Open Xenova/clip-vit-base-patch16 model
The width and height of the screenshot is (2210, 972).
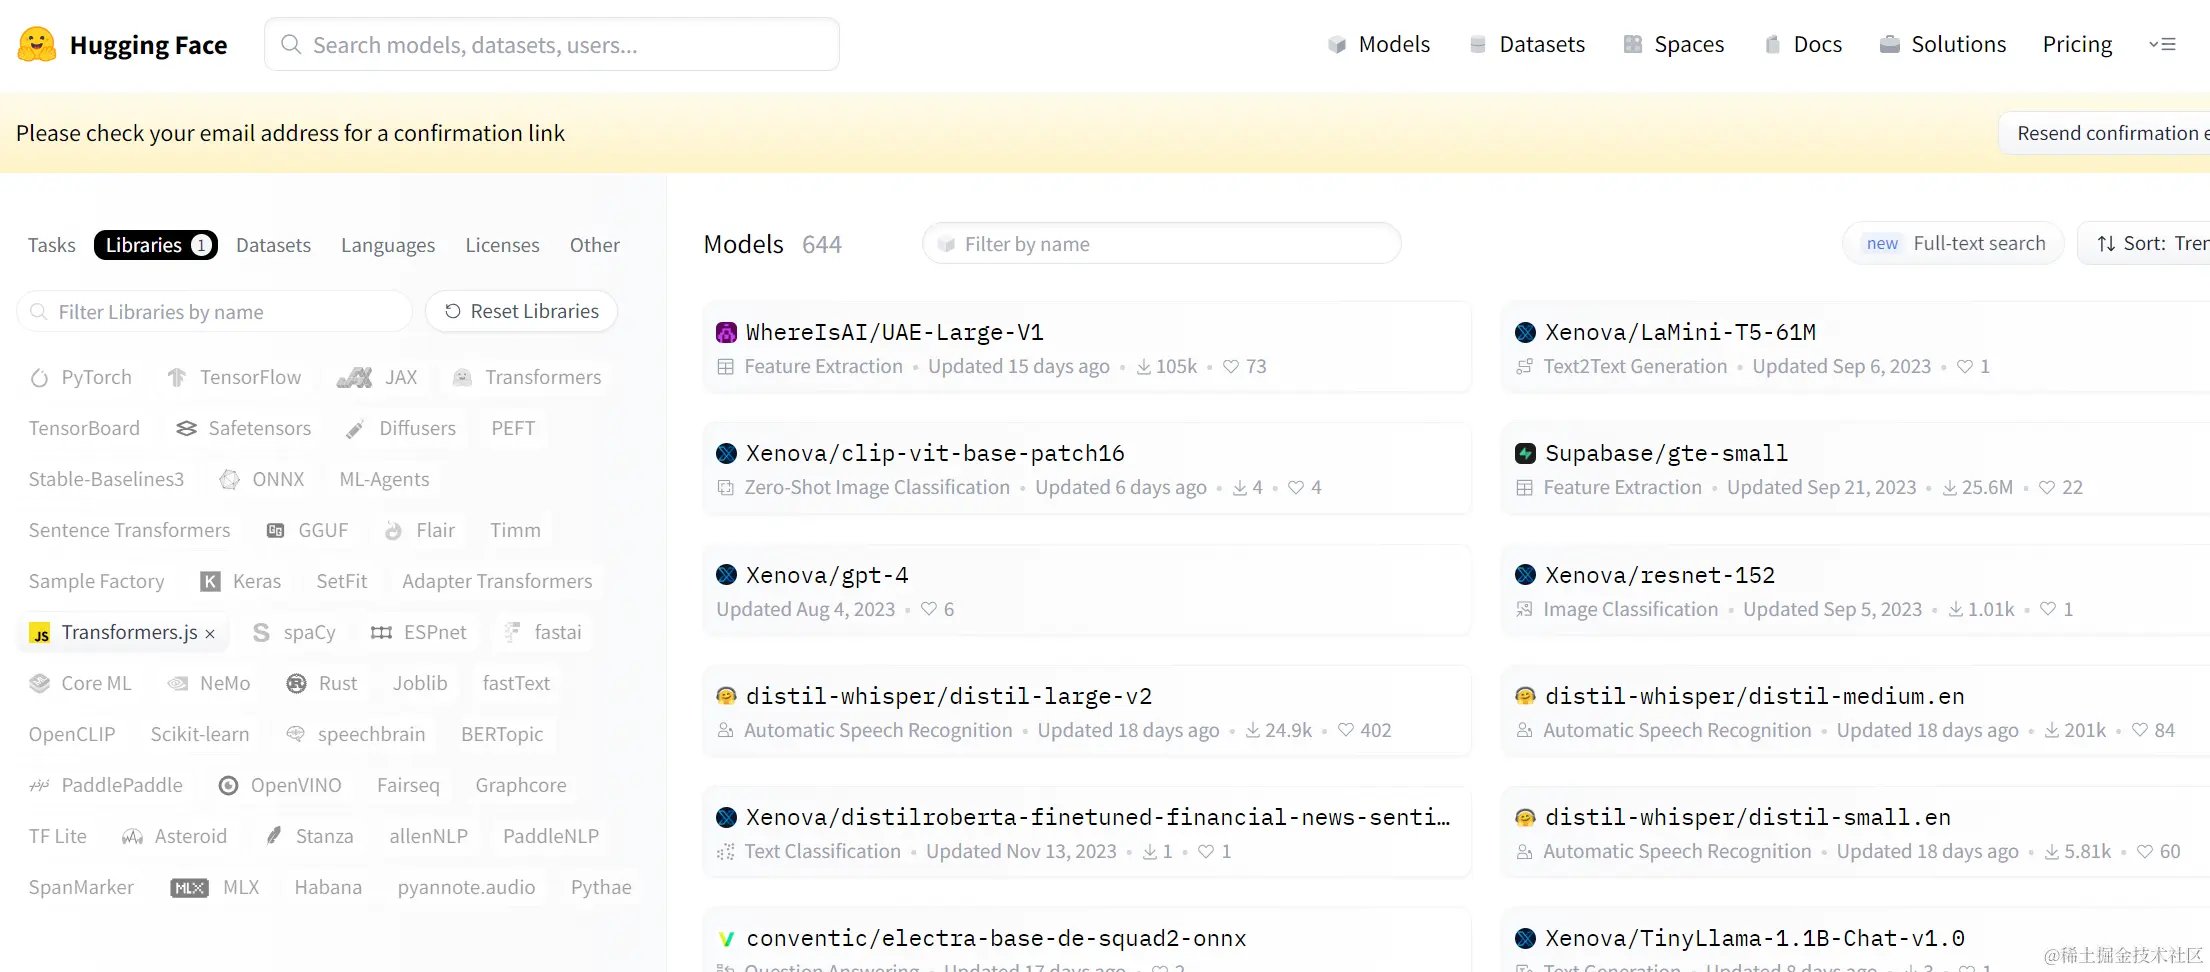pos(1087,469)
